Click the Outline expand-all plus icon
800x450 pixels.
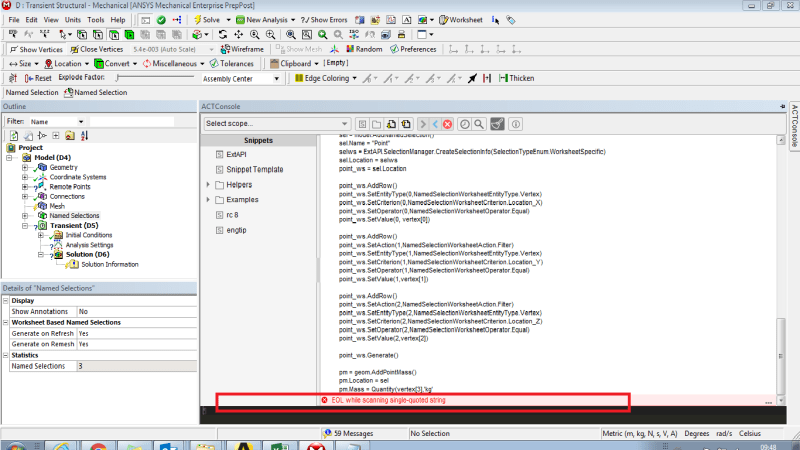(x=56, y=136)
